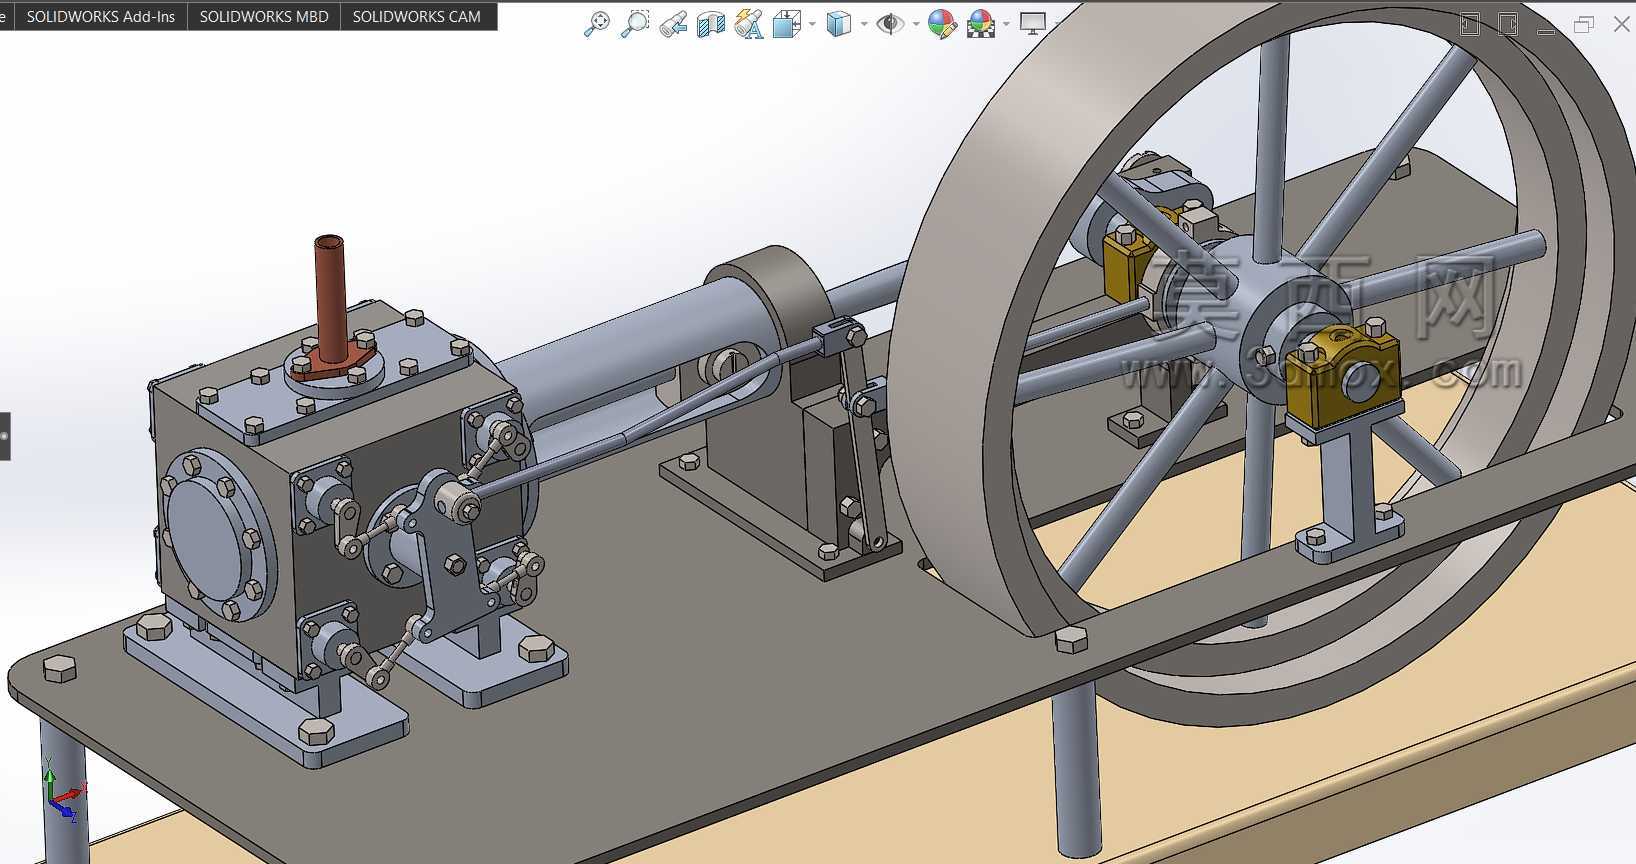Open the SOLIDWORKS CAM tab
Screen dimensions: 1636x864
tap(416, 16)
